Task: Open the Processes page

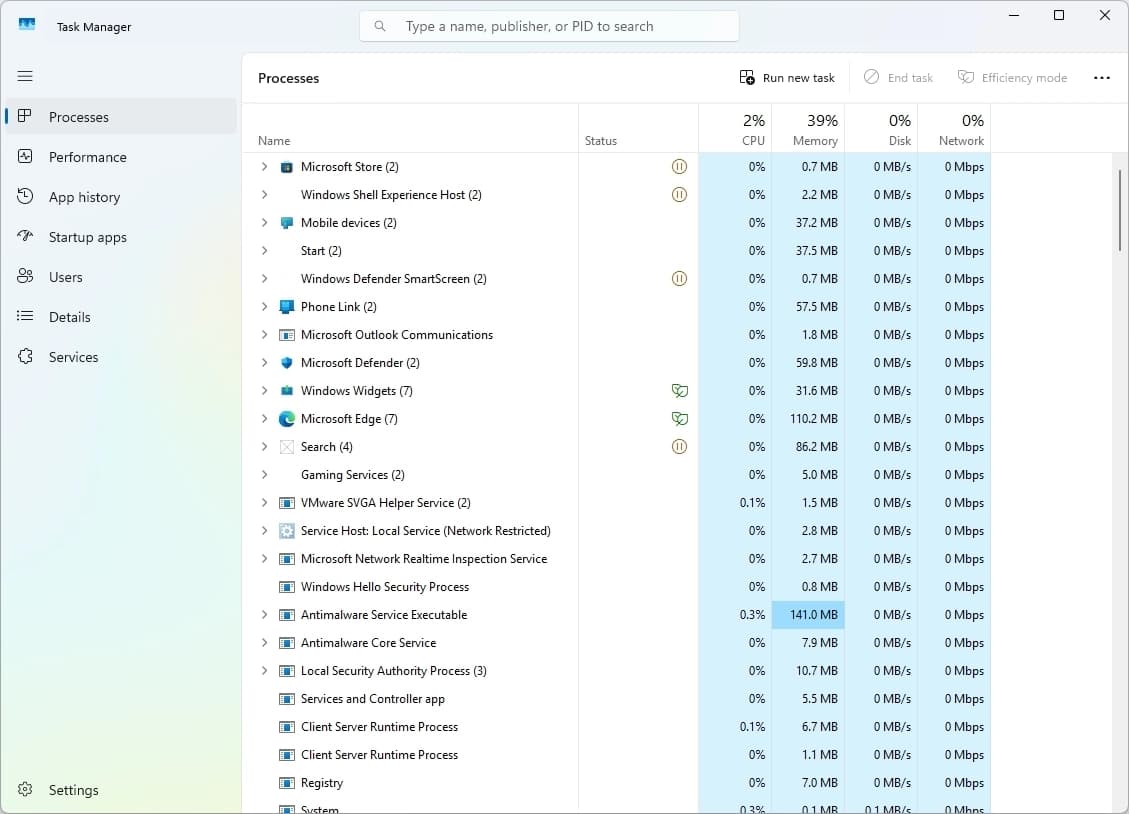Action: [121, 117]
